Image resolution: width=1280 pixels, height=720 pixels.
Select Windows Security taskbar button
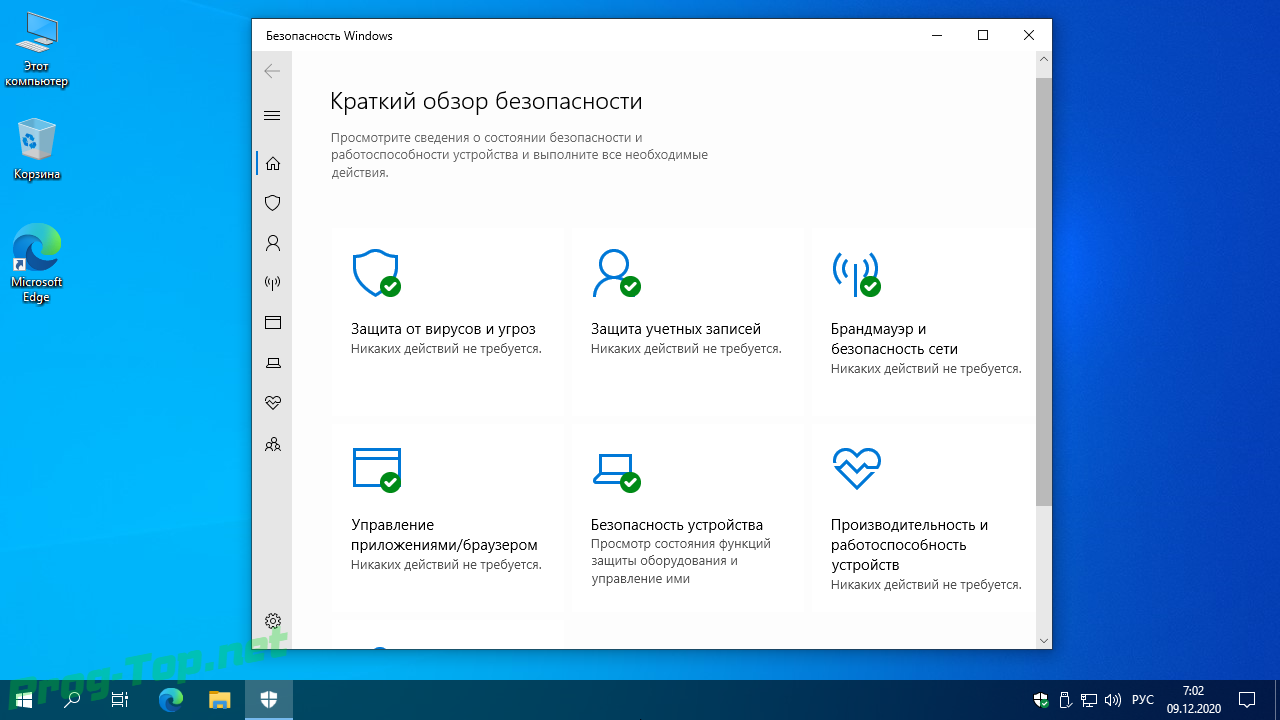(x=268, y=700)
